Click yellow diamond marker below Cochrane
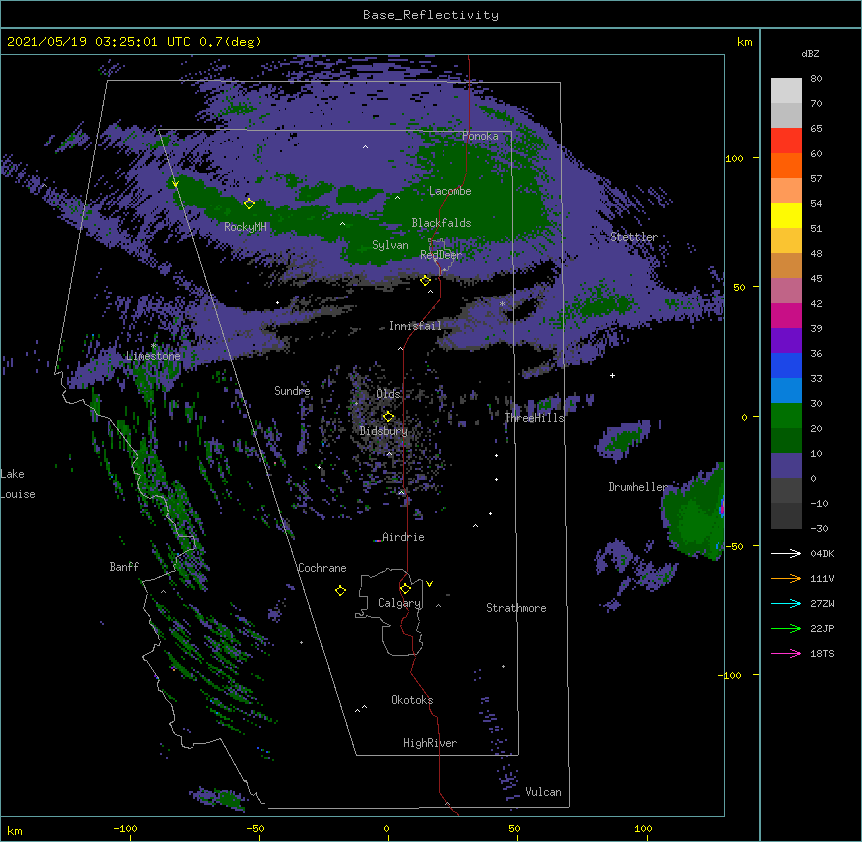Image resolution: width=862 pixels, height=842 pixels. (x=340, y=590)
